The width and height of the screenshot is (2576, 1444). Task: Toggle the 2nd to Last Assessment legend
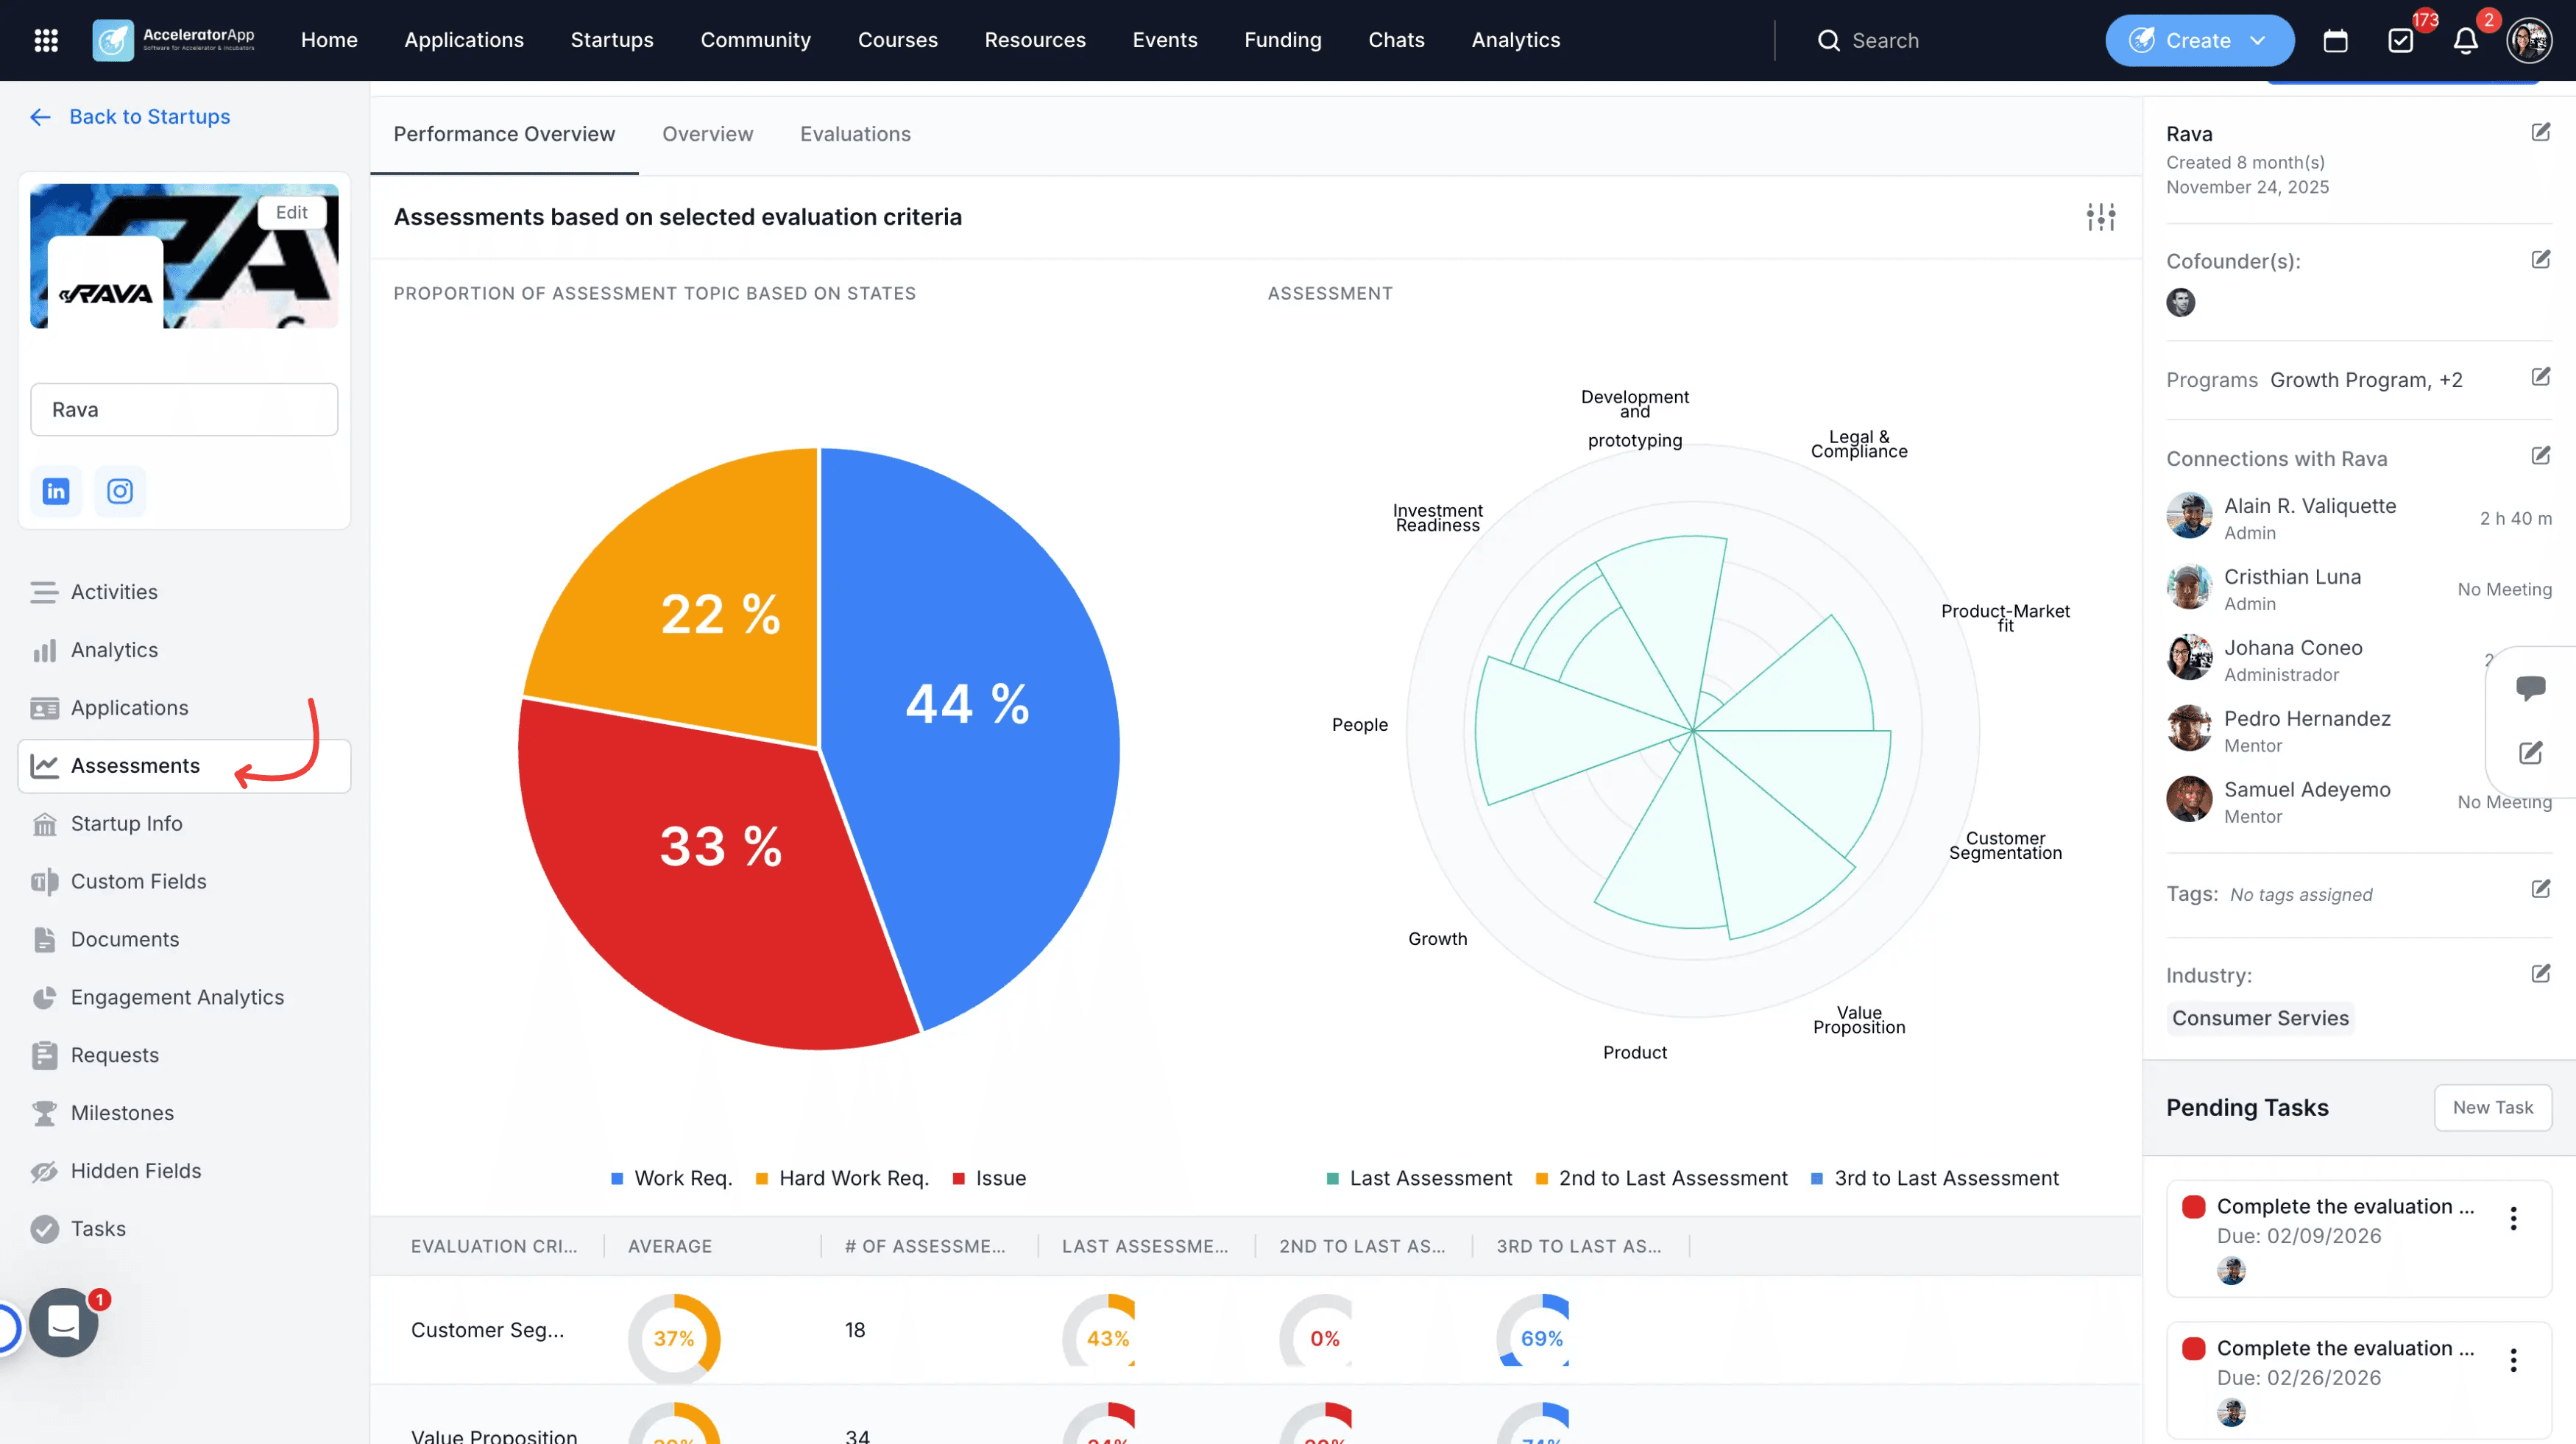[1661, 1178]
